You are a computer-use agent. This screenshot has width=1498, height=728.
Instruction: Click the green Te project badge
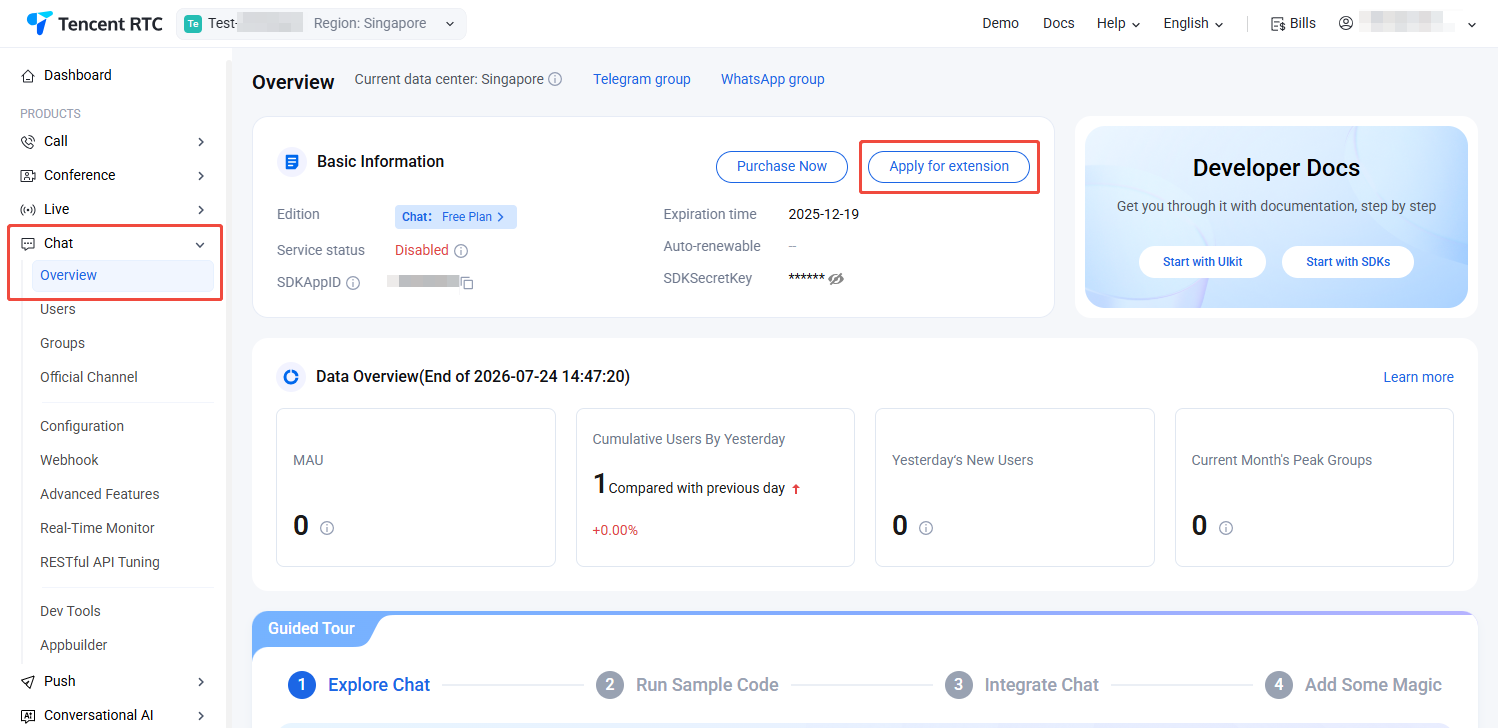(193, 24)
